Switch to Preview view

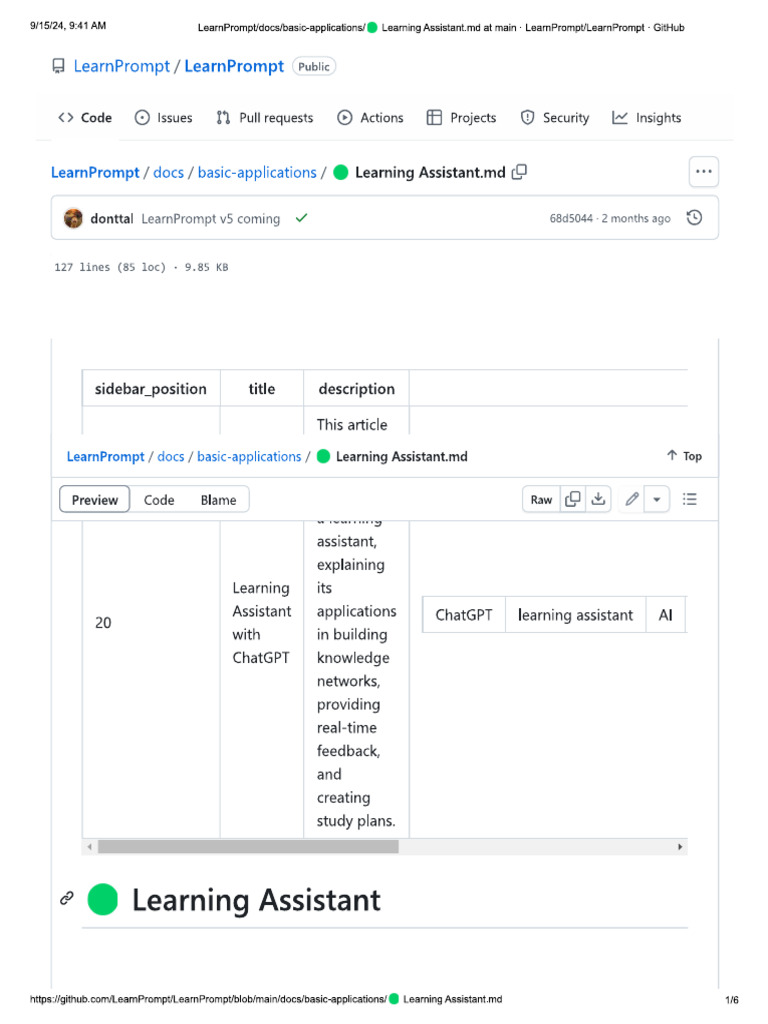point(95,500)
